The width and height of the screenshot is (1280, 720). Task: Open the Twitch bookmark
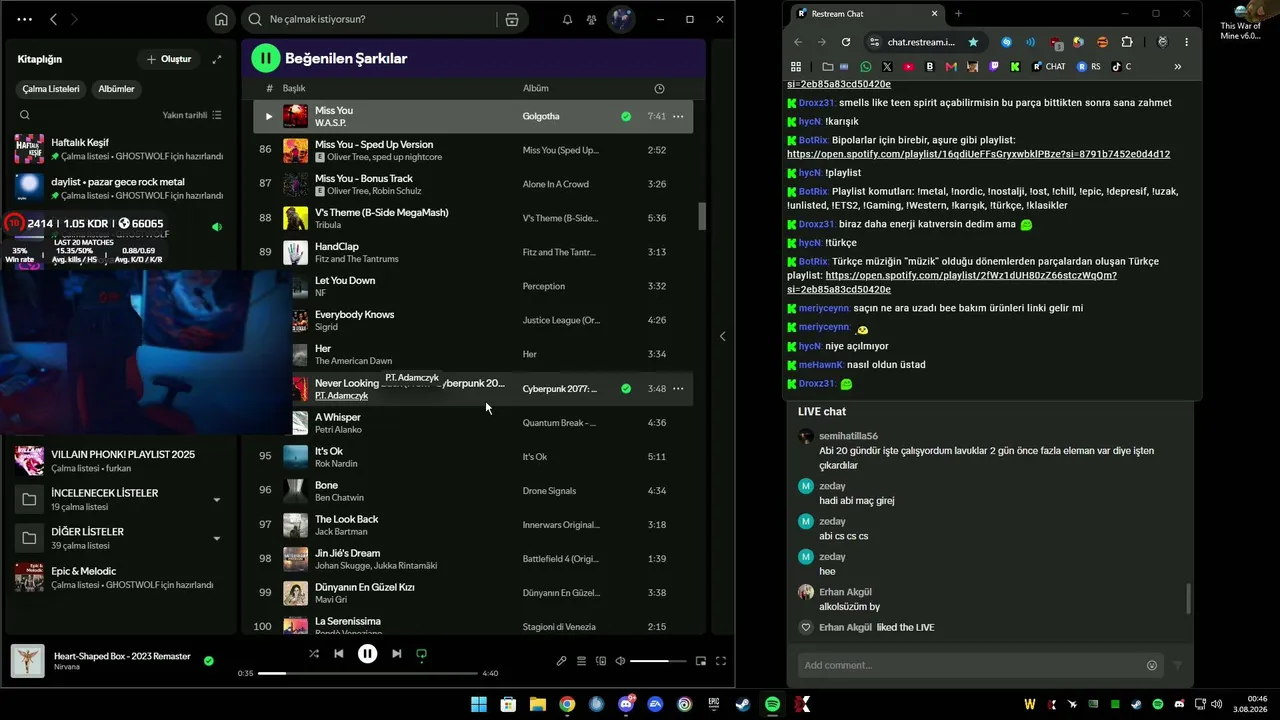pos(994,67)
